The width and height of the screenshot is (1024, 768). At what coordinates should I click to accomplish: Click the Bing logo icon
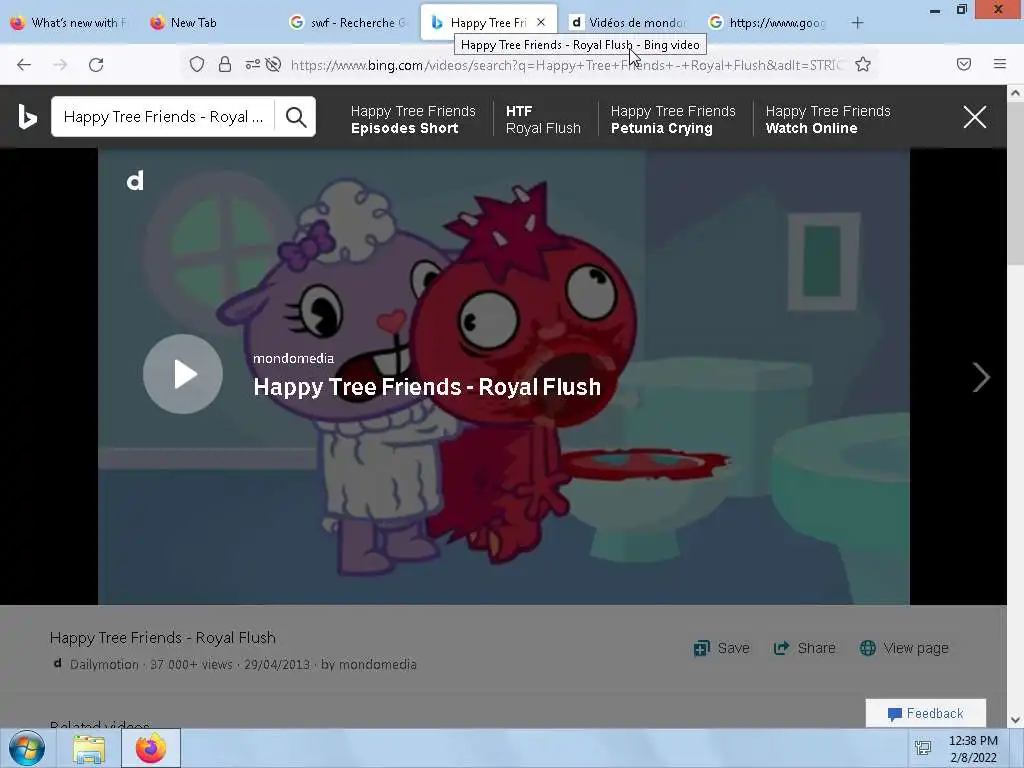click(27, 117)
